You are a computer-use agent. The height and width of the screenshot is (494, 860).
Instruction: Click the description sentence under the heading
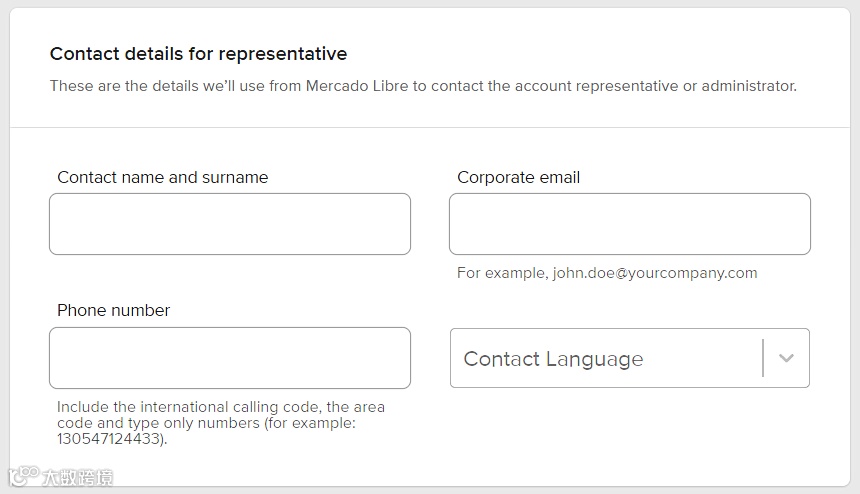click(423, 86)
